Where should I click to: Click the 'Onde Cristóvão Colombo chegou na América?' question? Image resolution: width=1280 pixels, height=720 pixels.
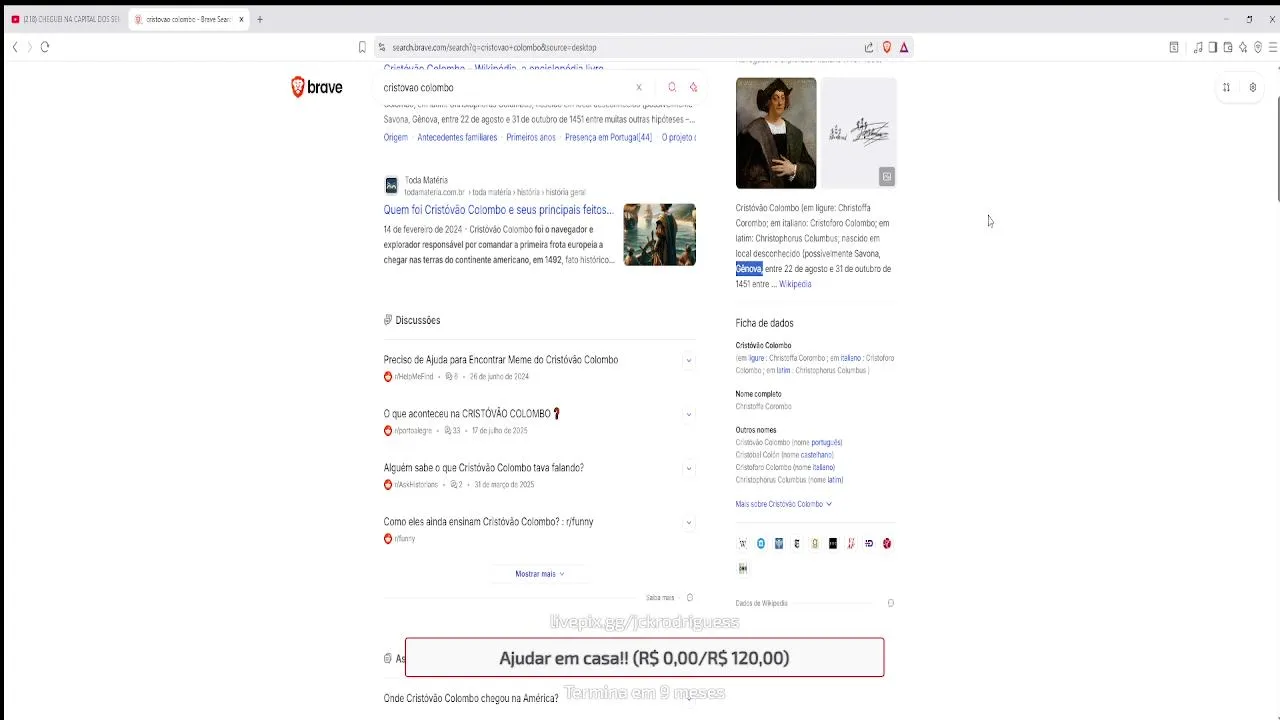point(471,698)
